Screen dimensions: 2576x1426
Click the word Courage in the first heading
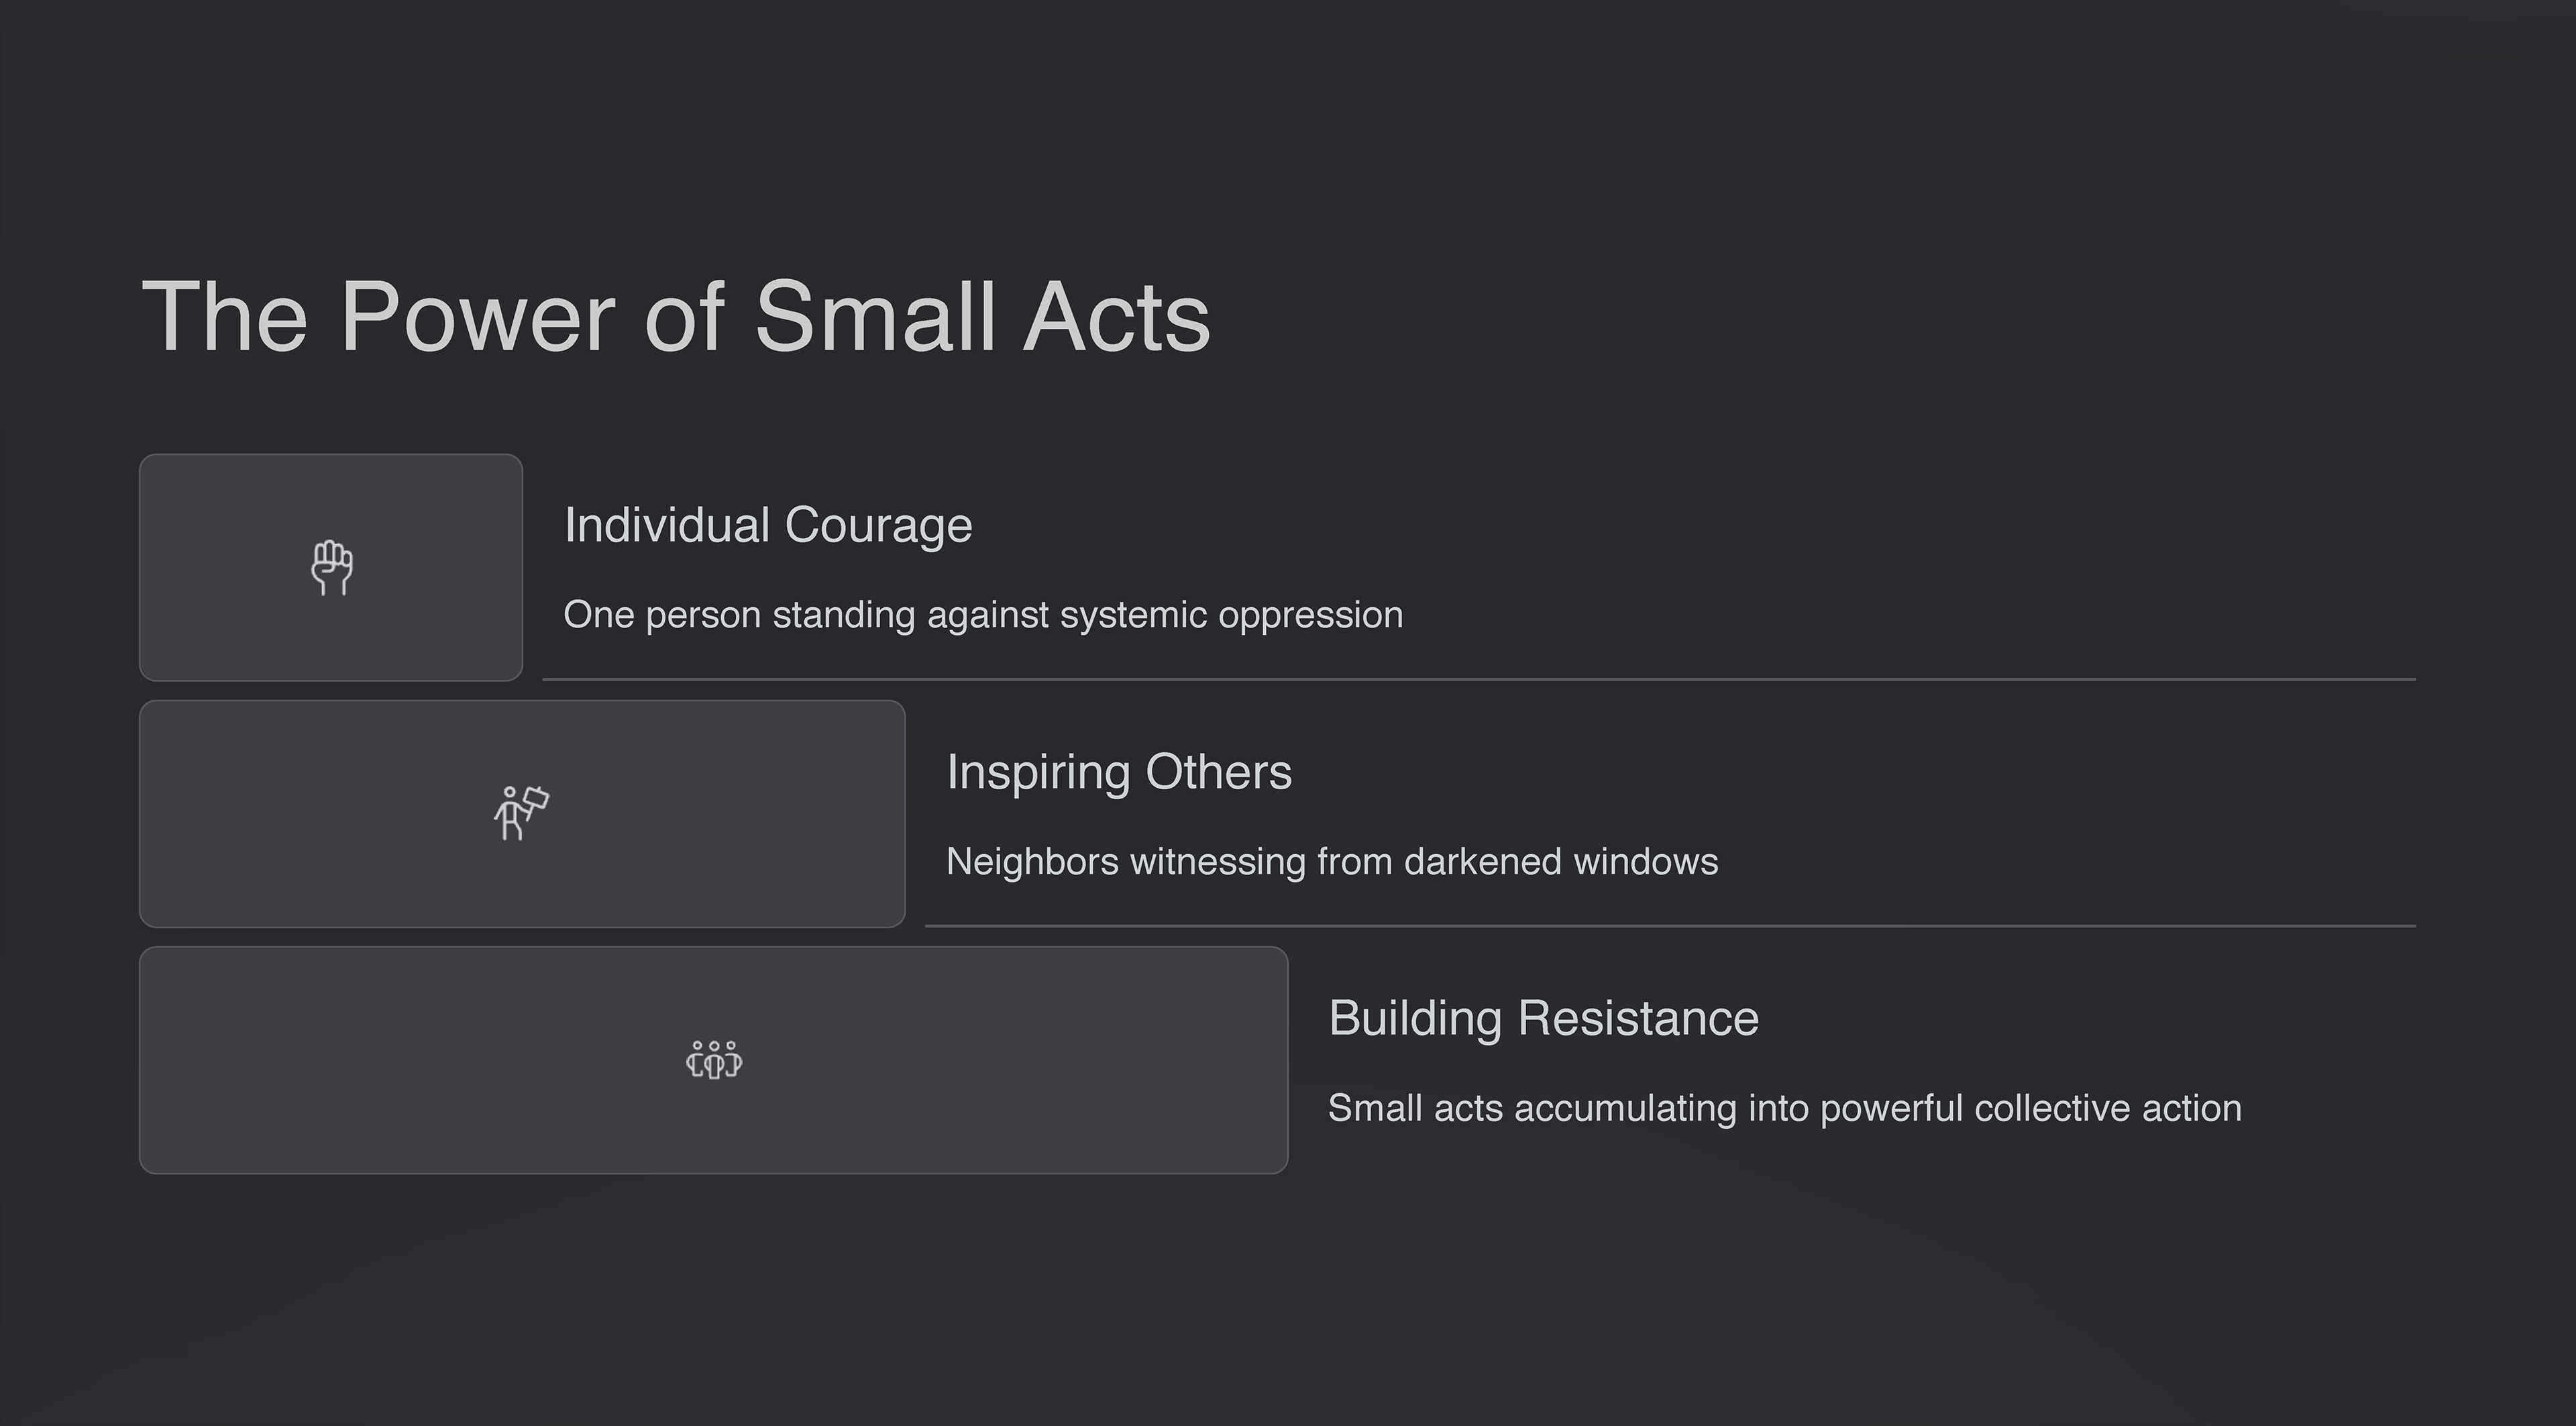878,526
